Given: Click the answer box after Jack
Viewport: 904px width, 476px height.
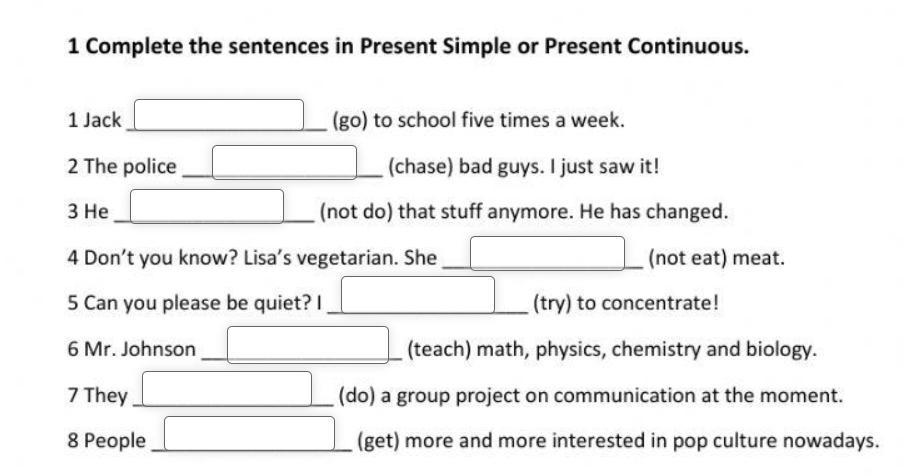Looking at the screenshot, I should pyautogui.click(x=219, y=115).
